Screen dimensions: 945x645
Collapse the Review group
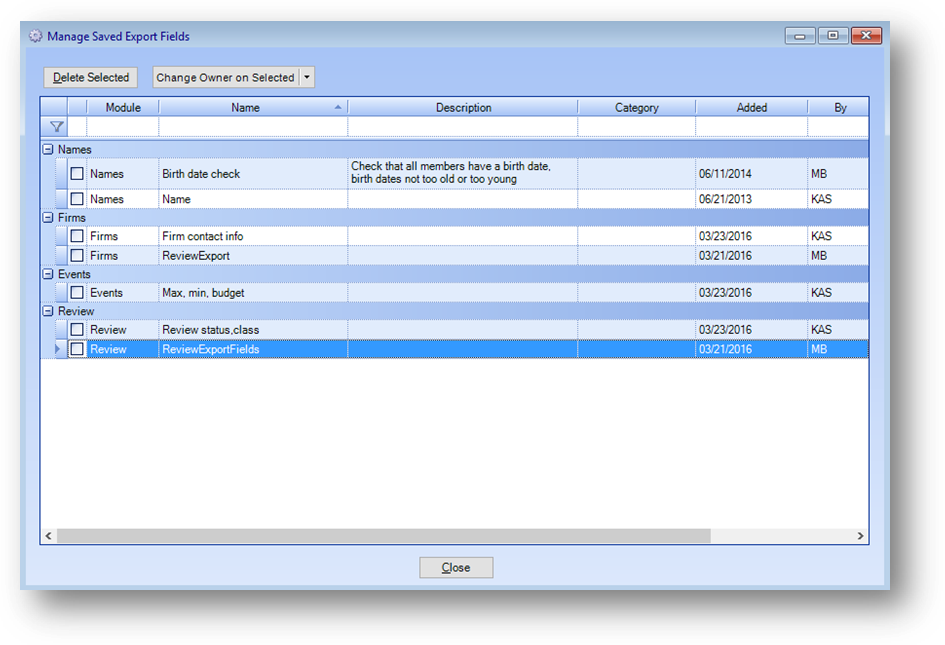48,311
